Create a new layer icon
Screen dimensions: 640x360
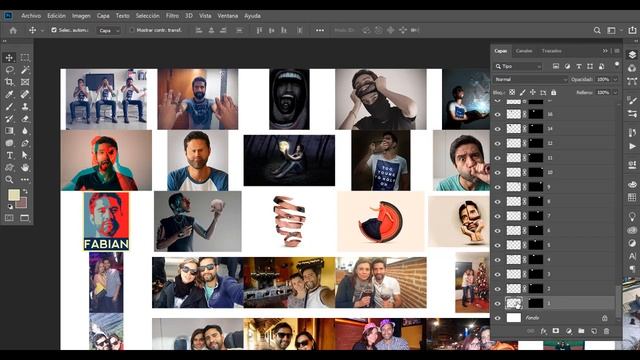(x=594, y=331)
